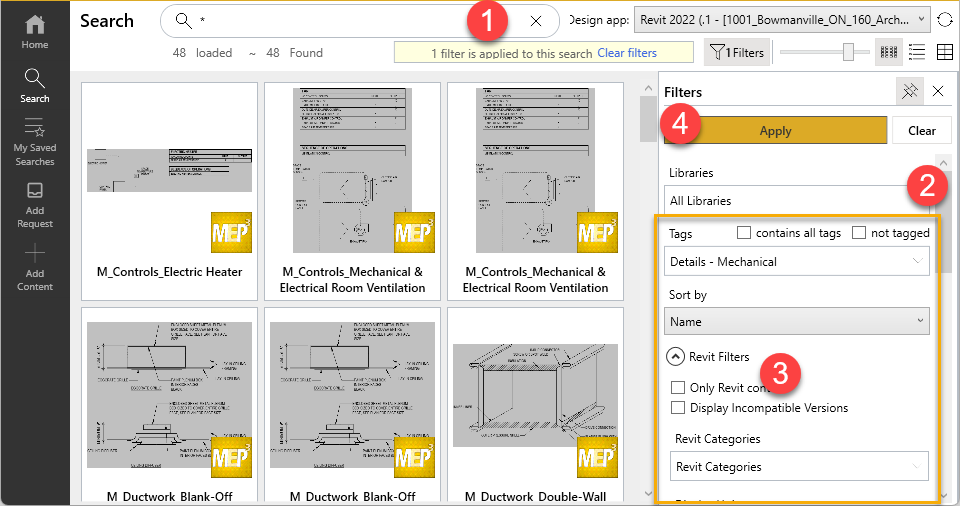Viewport: 960px width, 506px height.
Task: Click the Clear filters link
Action: point(627,53)
